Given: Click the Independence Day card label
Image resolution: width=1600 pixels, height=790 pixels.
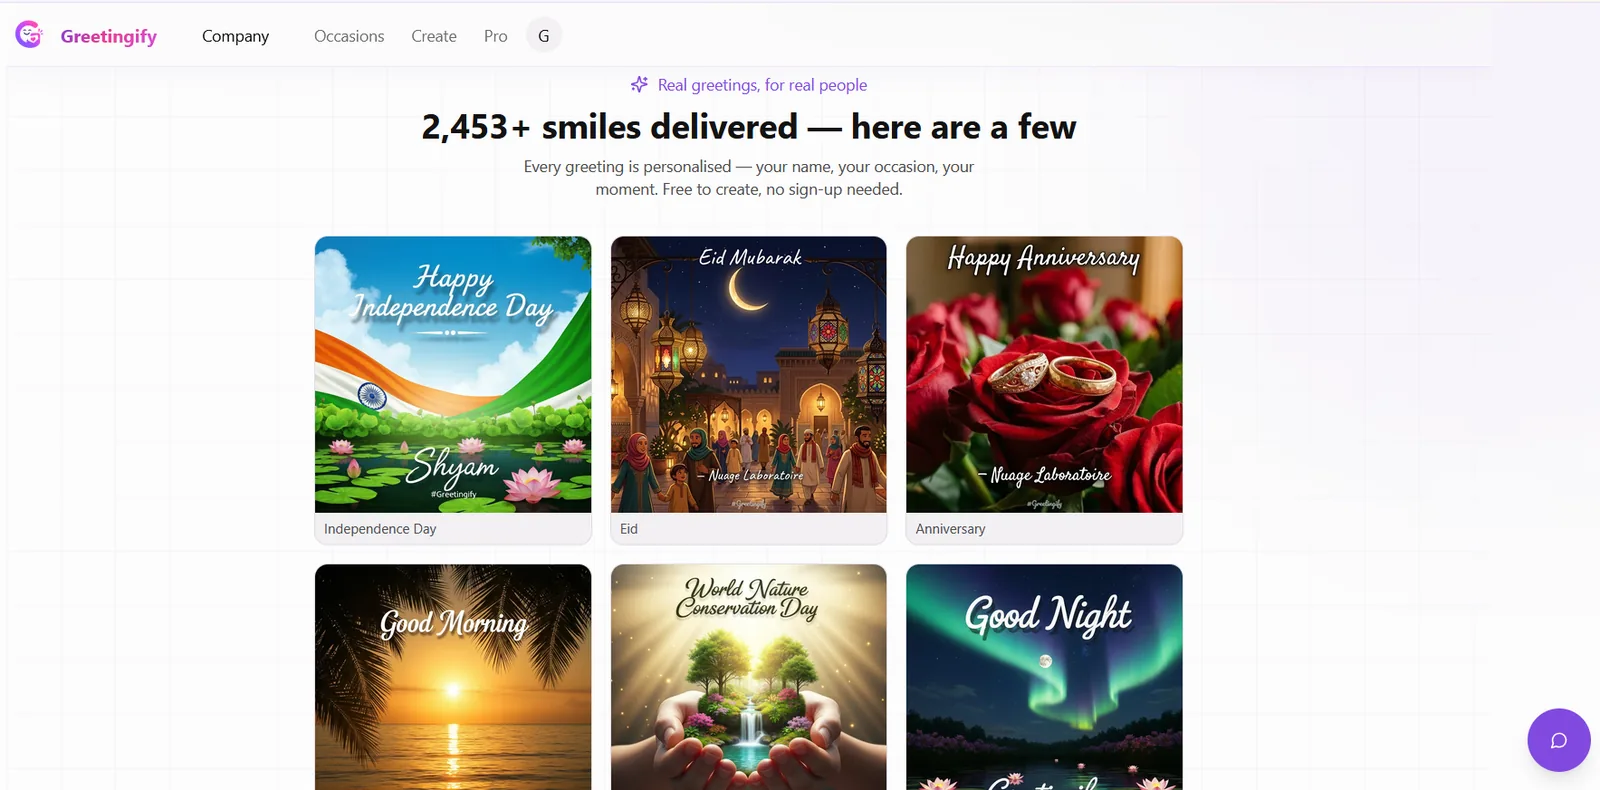Looking at the screenshot, I should [380, 529].
